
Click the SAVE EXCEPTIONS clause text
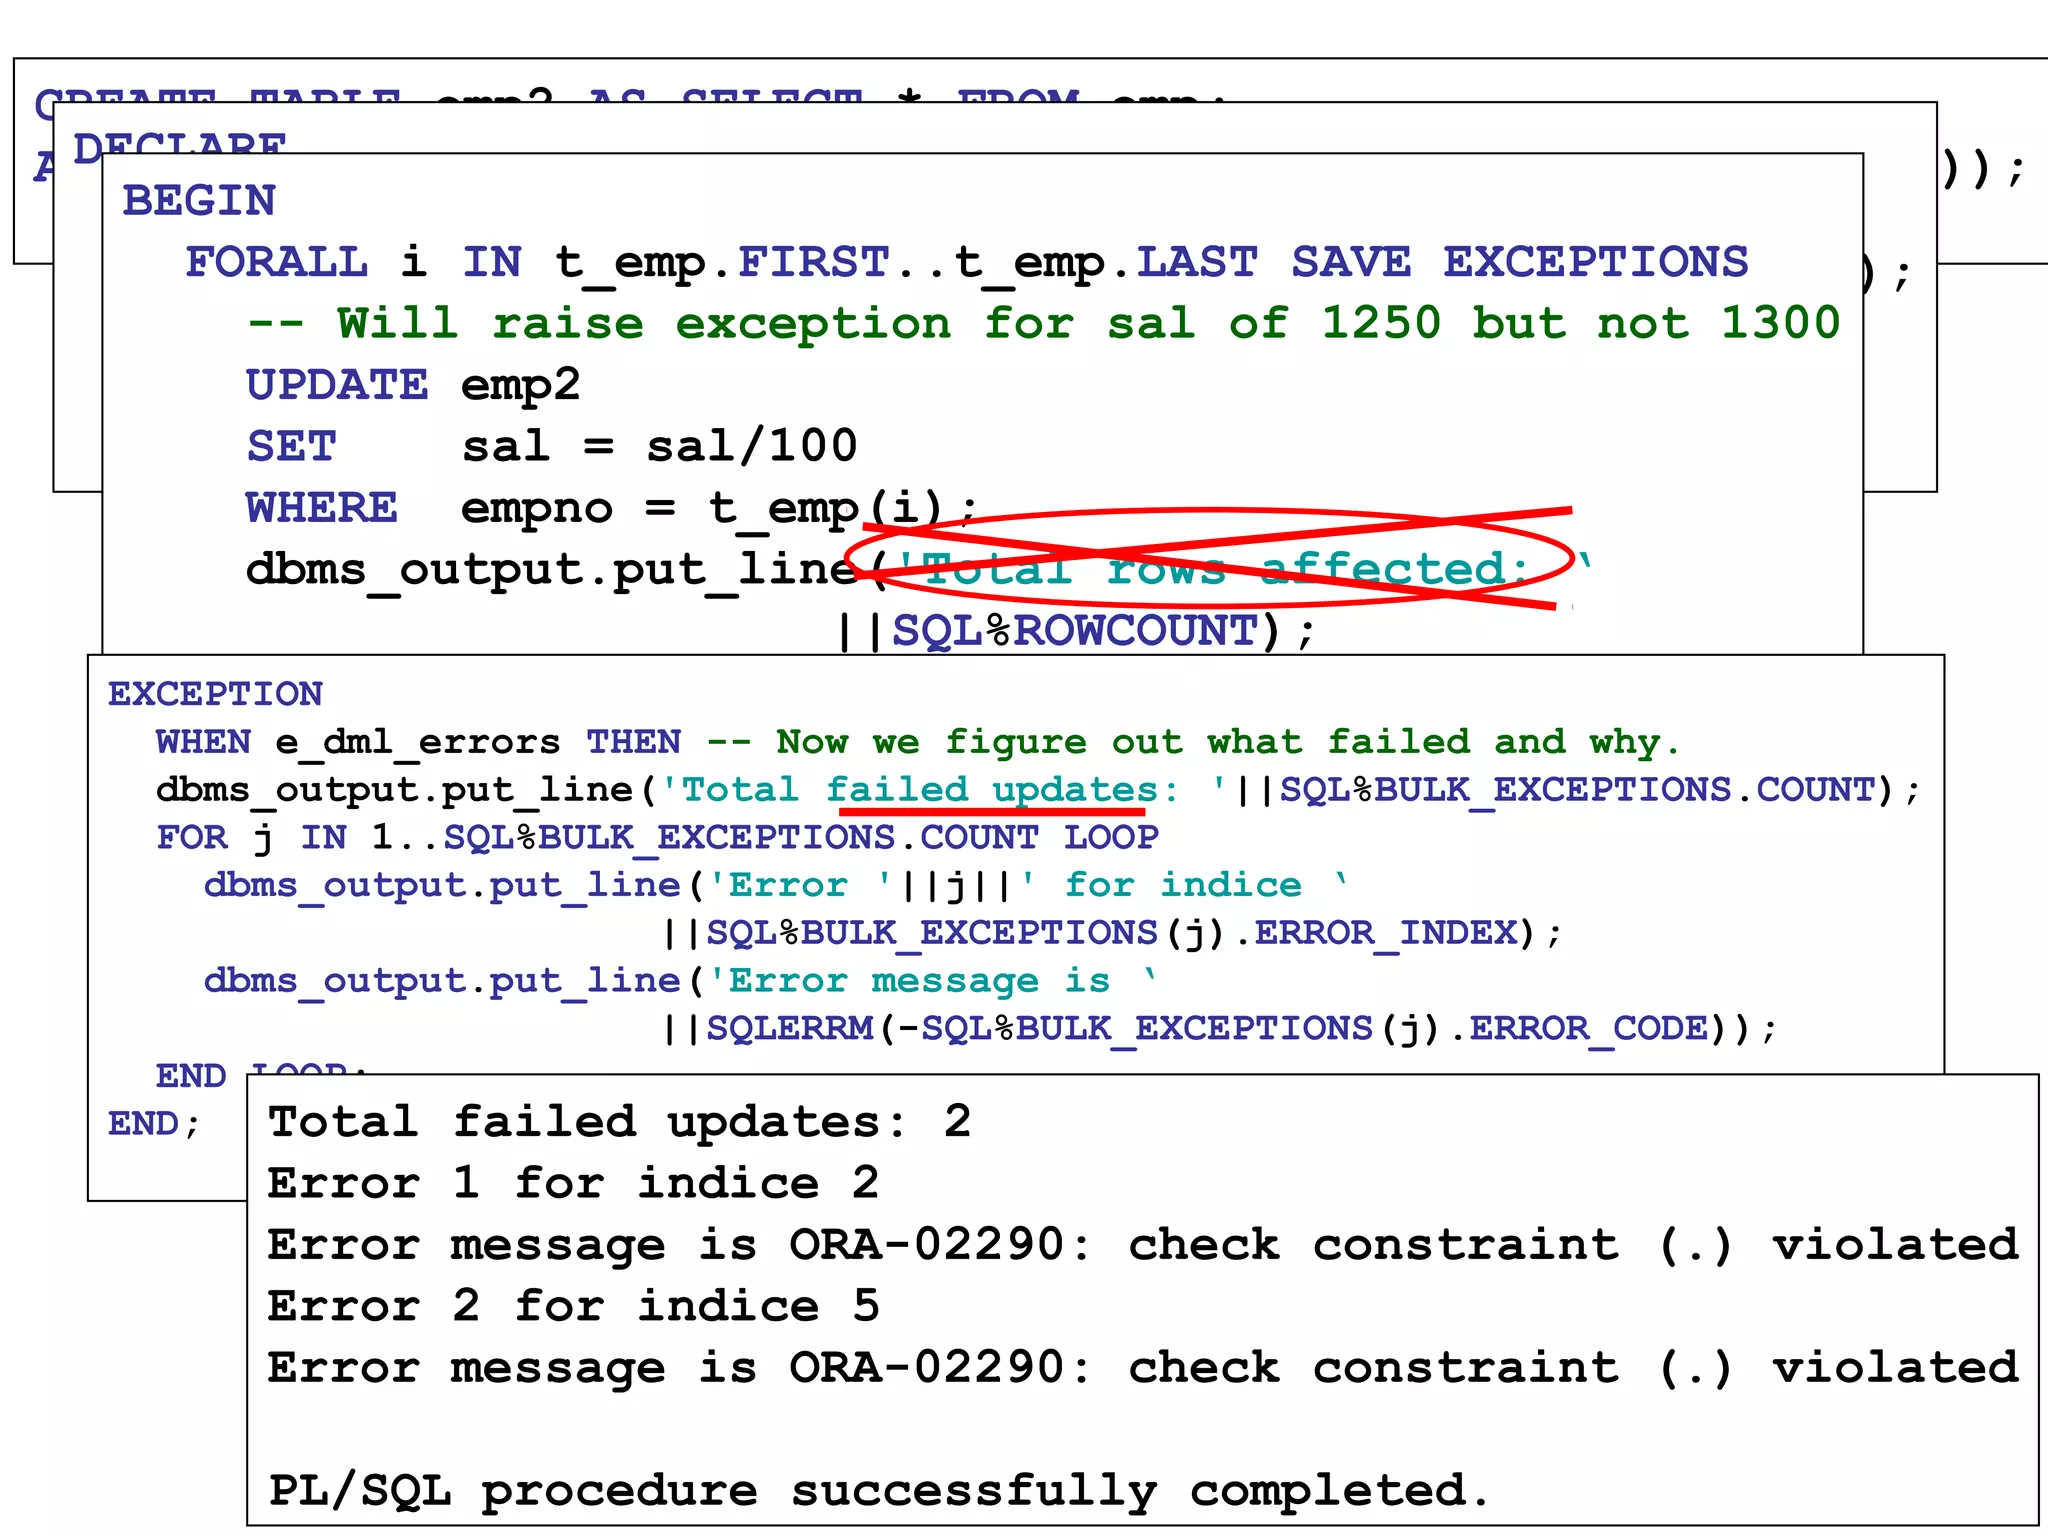tap(1519, 262)
